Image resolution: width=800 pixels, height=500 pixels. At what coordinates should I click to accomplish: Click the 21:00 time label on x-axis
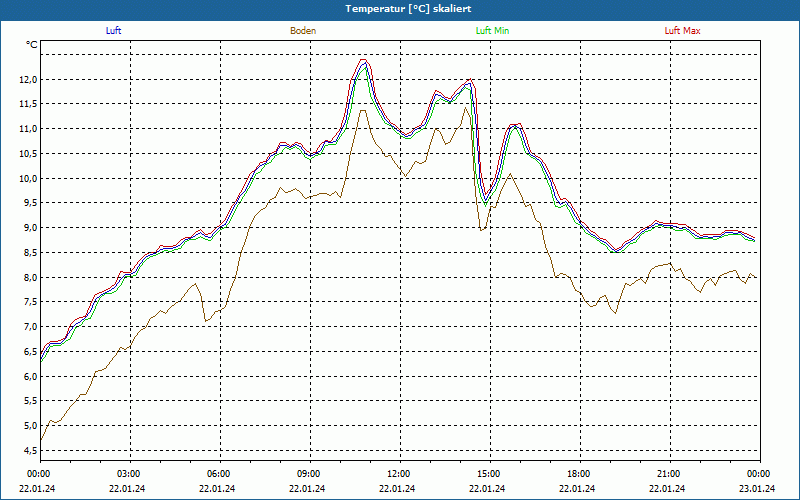point(670,474)
